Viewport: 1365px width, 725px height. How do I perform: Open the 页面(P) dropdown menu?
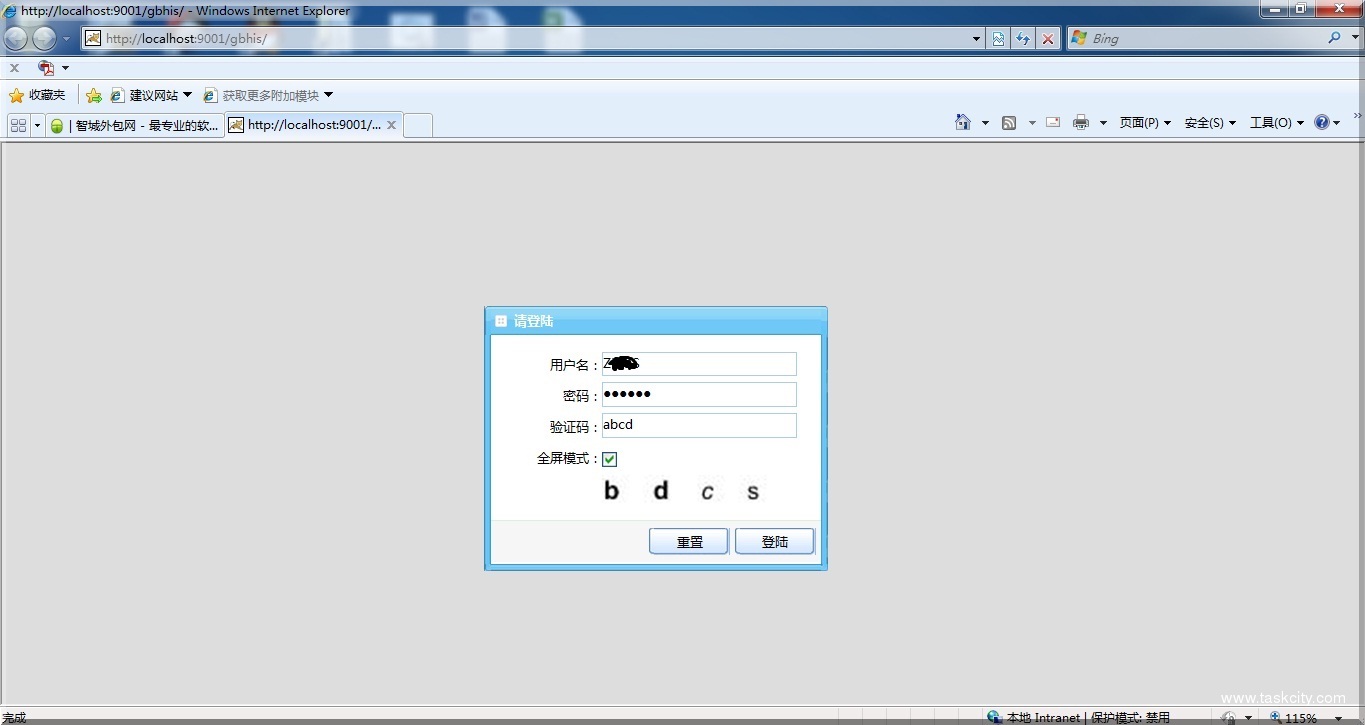click(1144, 123)
